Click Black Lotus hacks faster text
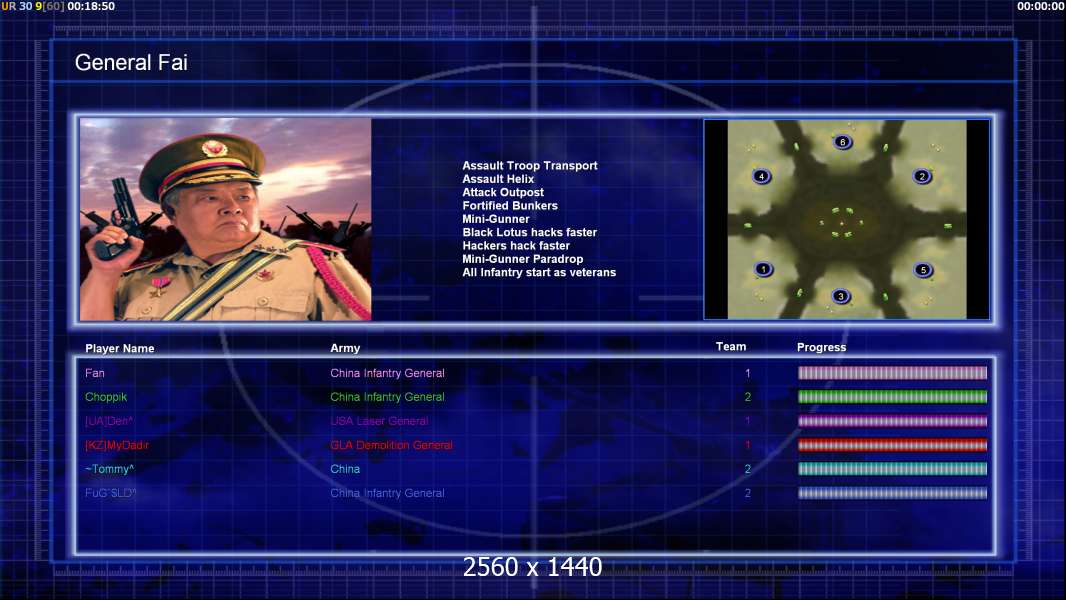 click(530, 232)
